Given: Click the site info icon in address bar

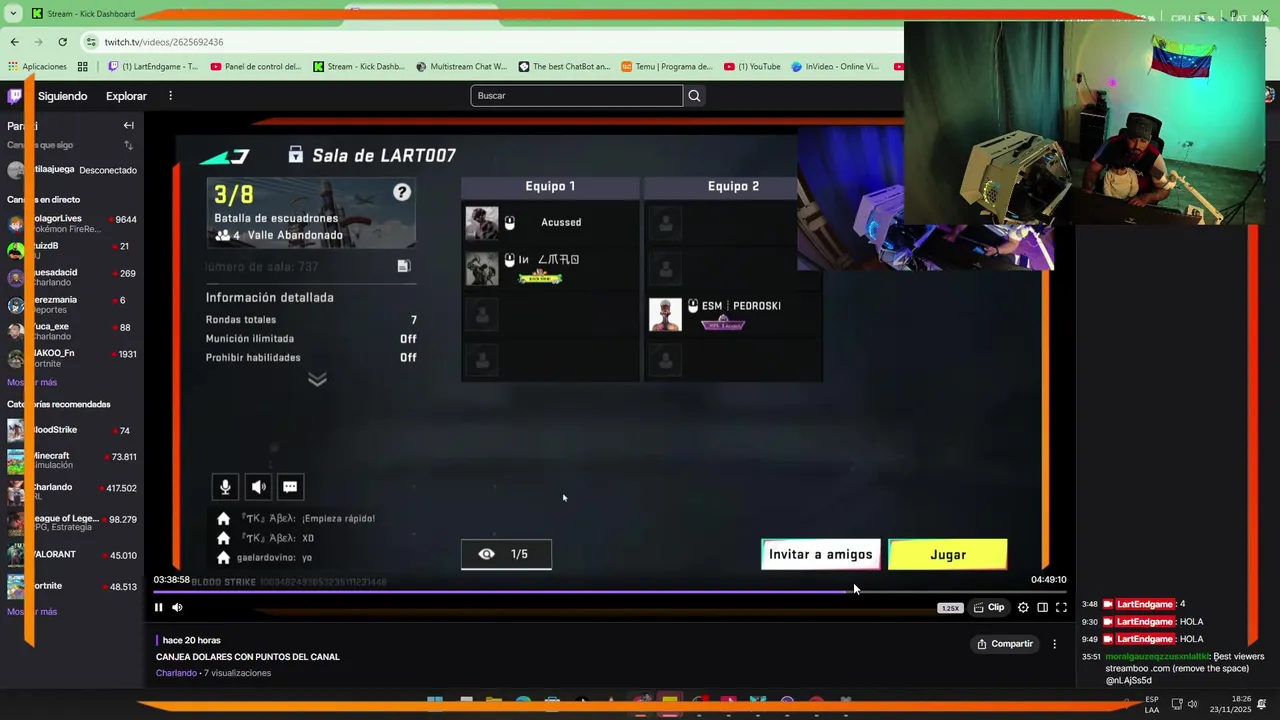Looking at the screenshot, I should click(91, 42).
